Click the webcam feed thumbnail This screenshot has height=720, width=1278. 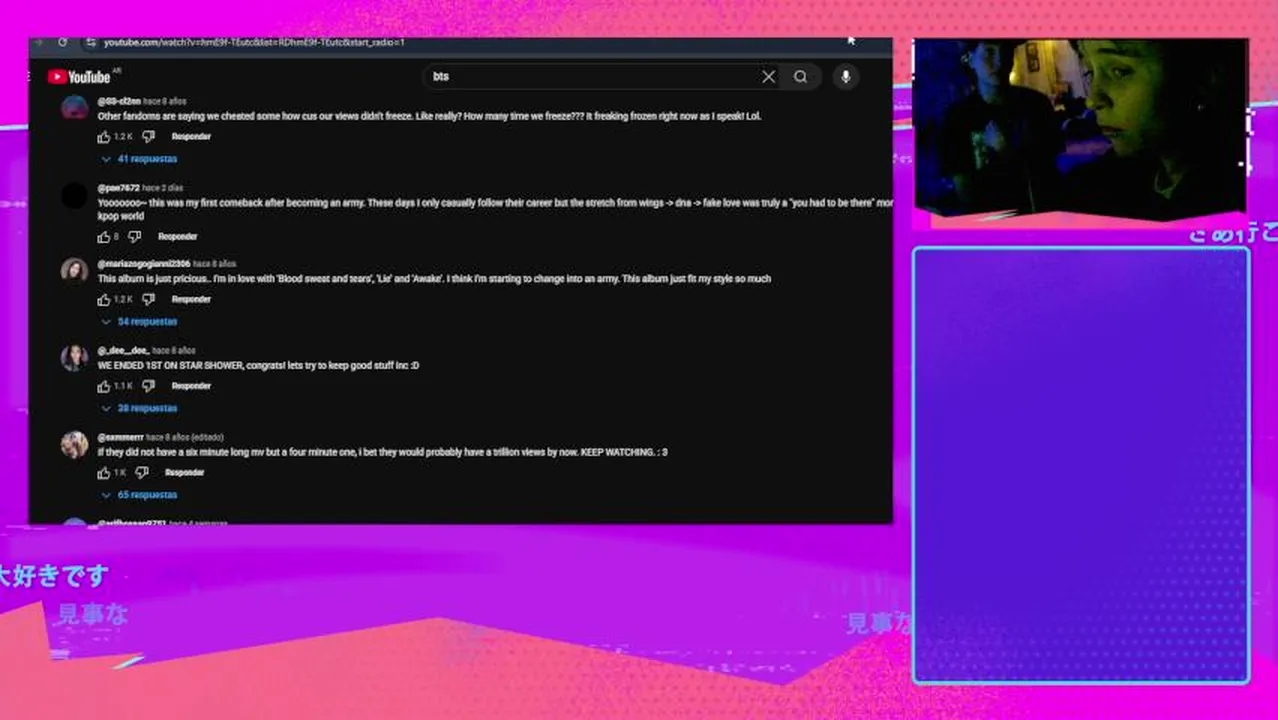click(1080, 128)
